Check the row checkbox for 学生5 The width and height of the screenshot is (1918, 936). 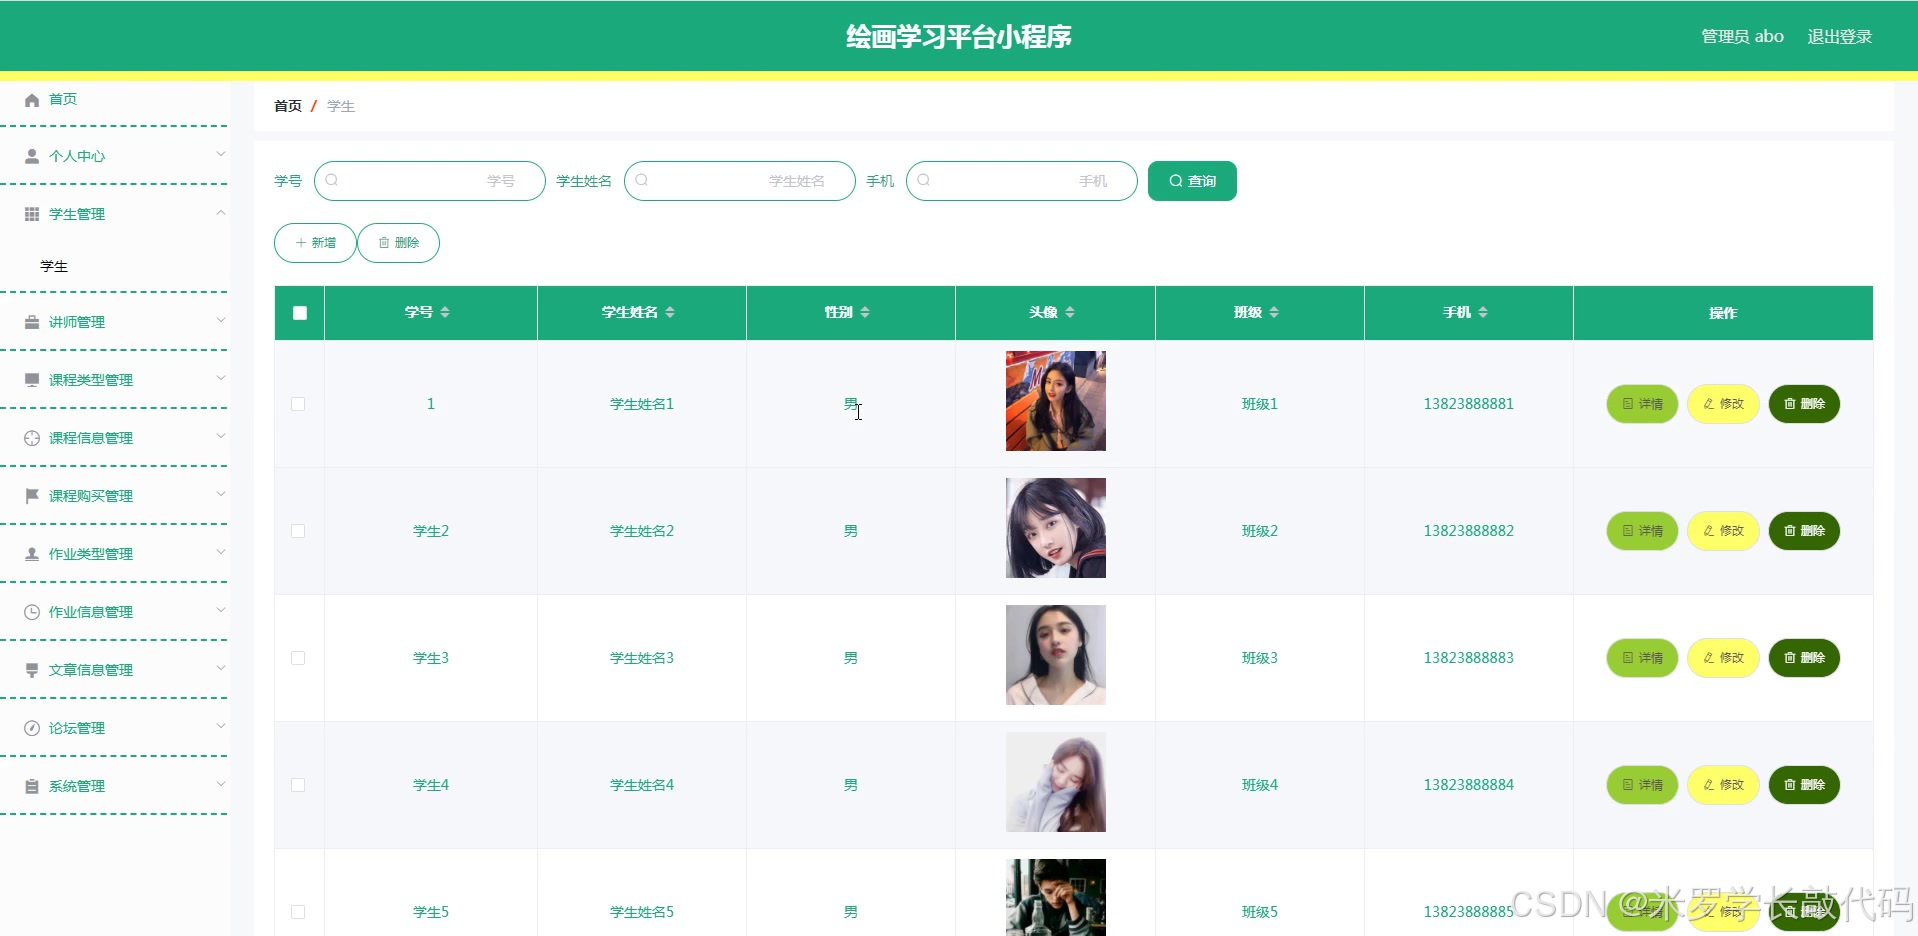coord(298,912)
